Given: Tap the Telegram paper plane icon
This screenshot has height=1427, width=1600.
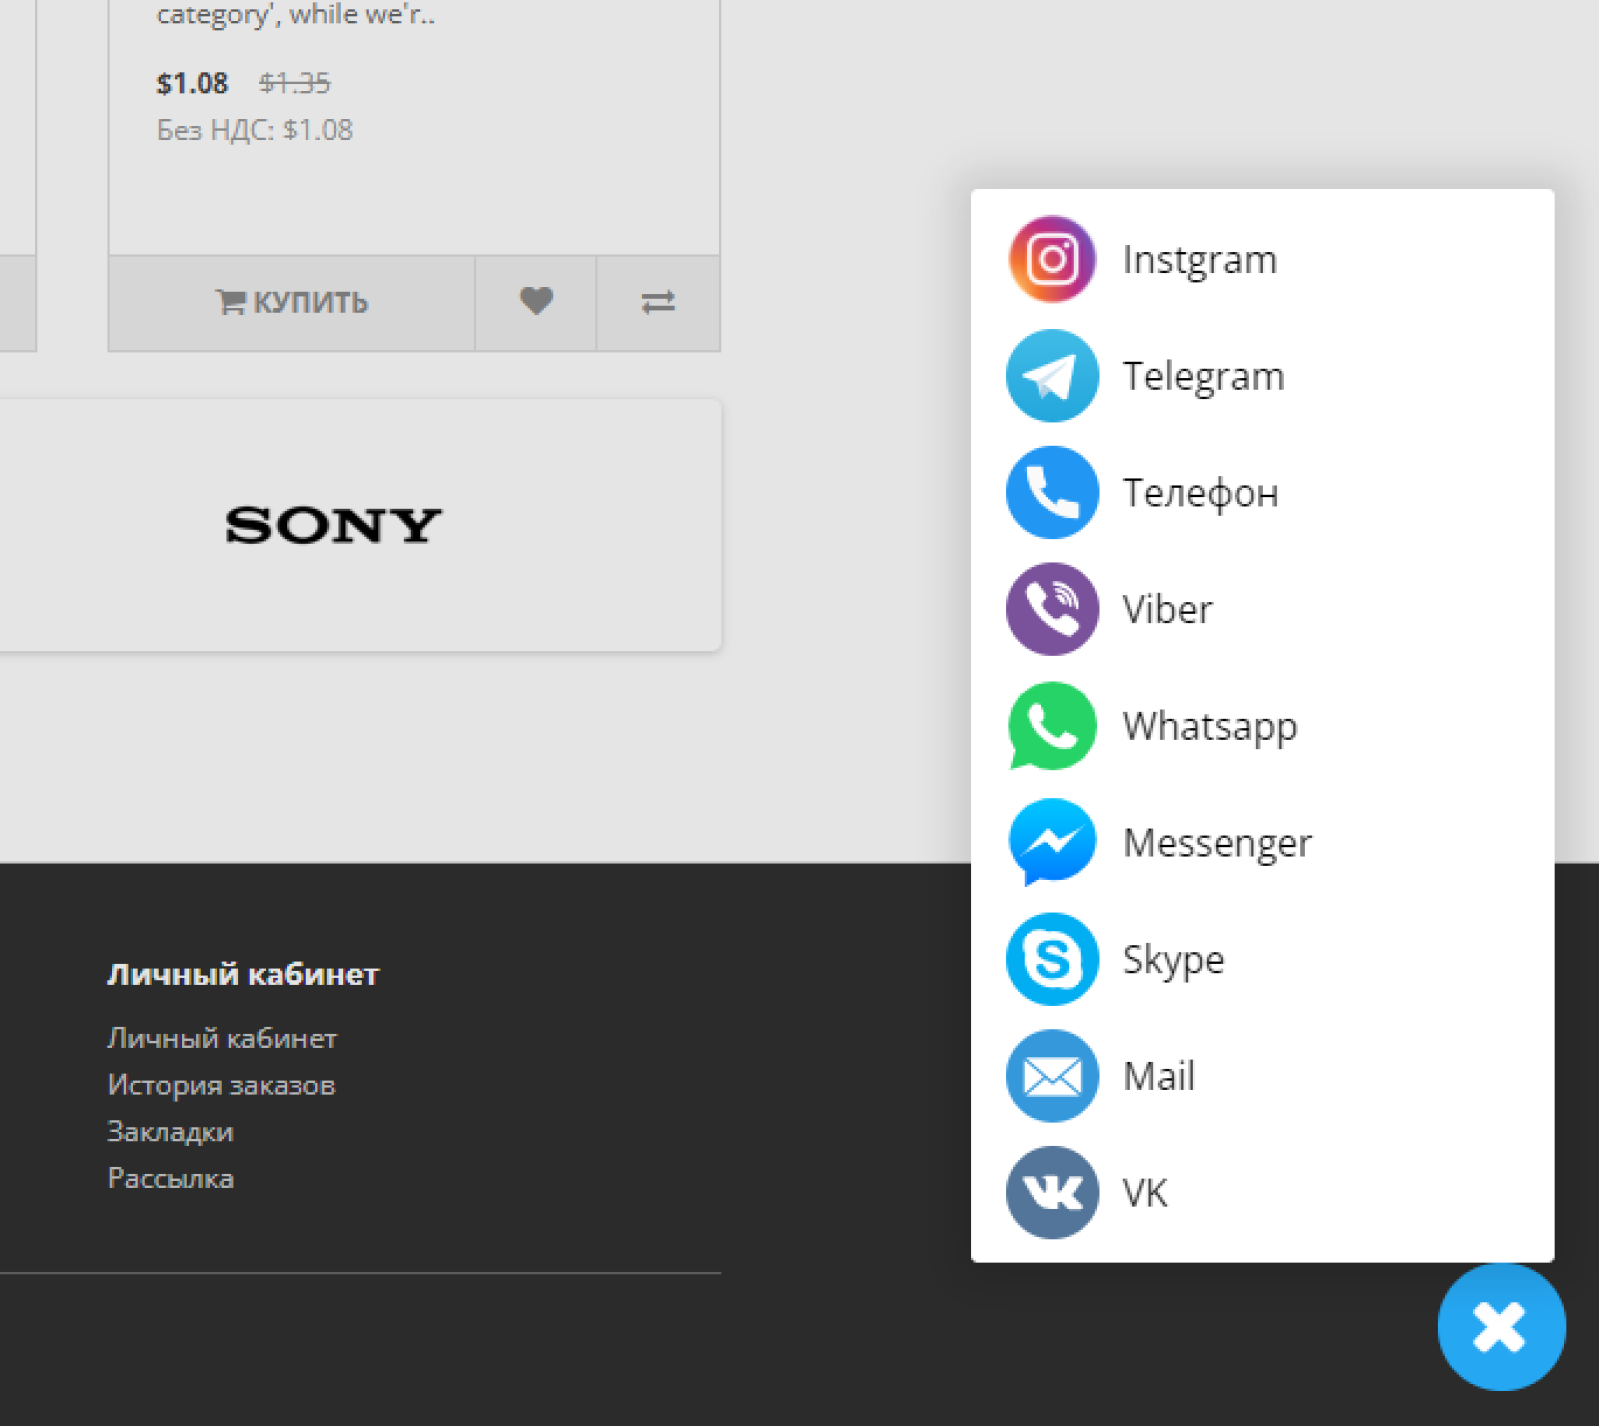Looking at the screenshot, I should pyautogui.click(x=1052, y=376).
